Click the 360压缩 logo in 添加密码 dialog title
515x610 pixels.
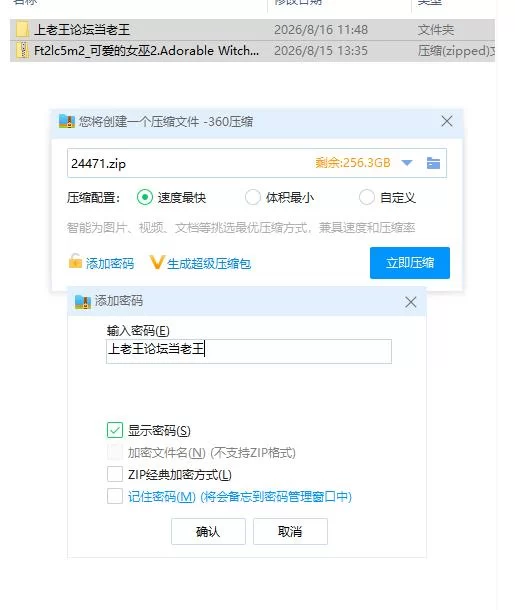point(82,301)
